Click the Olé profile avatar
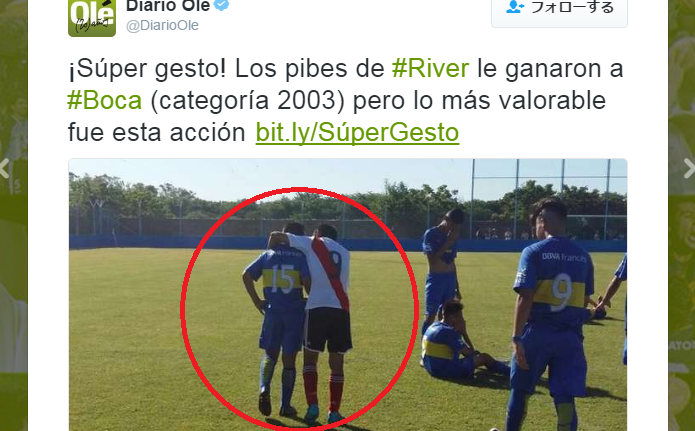Screen dimensions: 695x431 point(92,18)
